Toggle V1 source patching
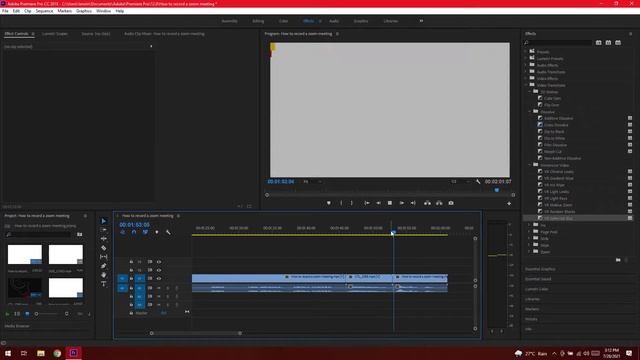Viewport: 640px width, 360px height. coord(122,278)
